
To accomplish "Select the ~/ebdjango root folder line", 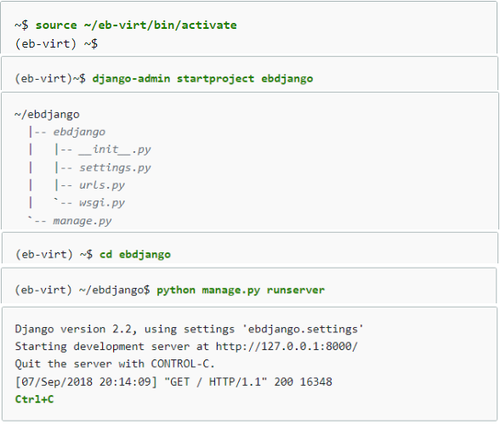I will point(47,114).
